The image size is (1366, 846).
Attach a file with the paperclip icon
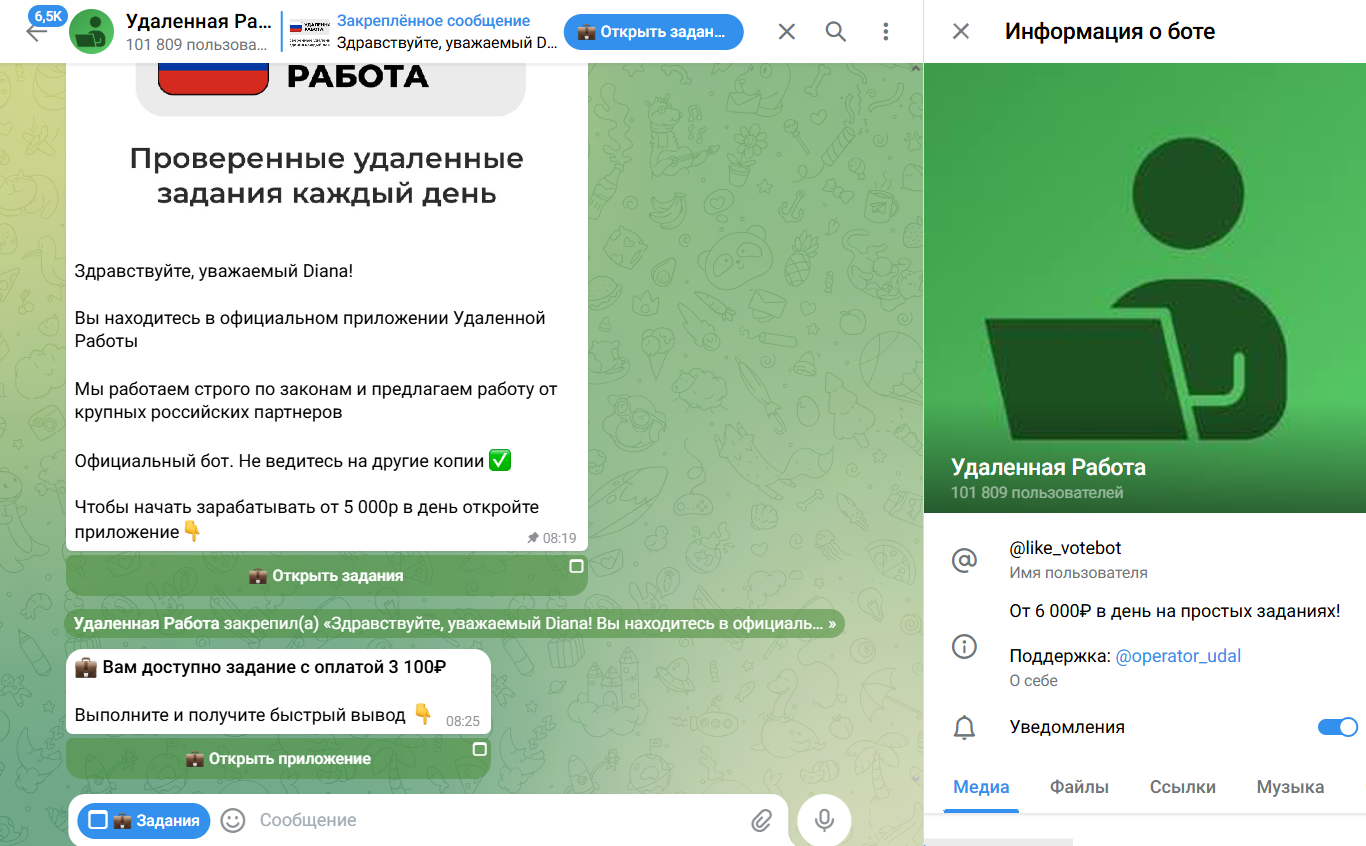[761, 821]
